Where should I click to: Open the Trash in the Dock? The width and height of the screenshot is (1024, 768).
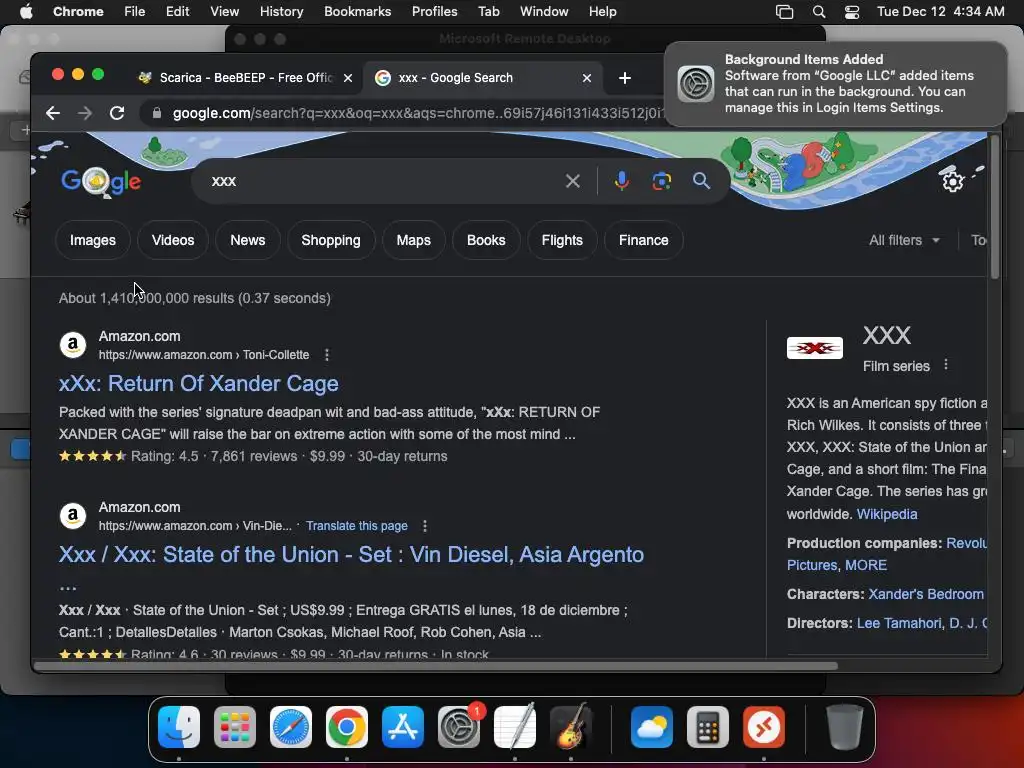click(x=844, y=727)
